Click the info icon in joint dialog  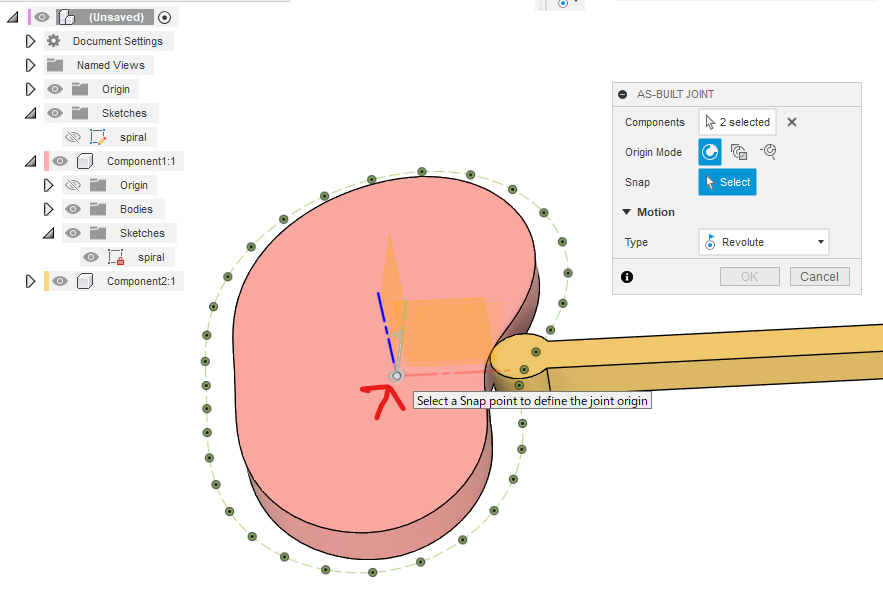coord(627,277)
